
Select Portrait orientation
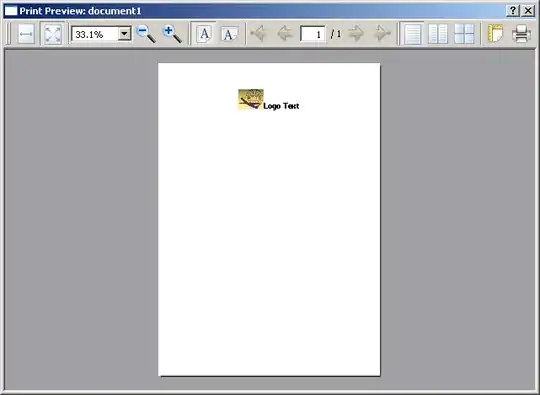click(x=204, y=34)
